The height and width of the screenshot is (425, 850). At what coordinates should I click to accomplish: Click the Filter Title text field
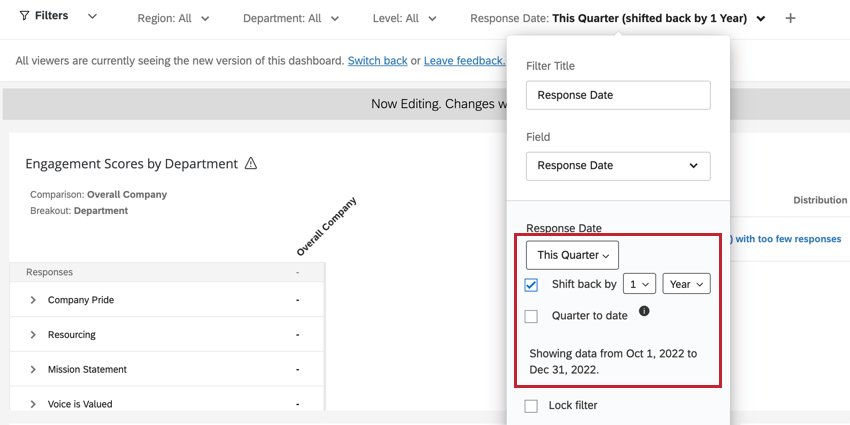(x=618, y=95)
